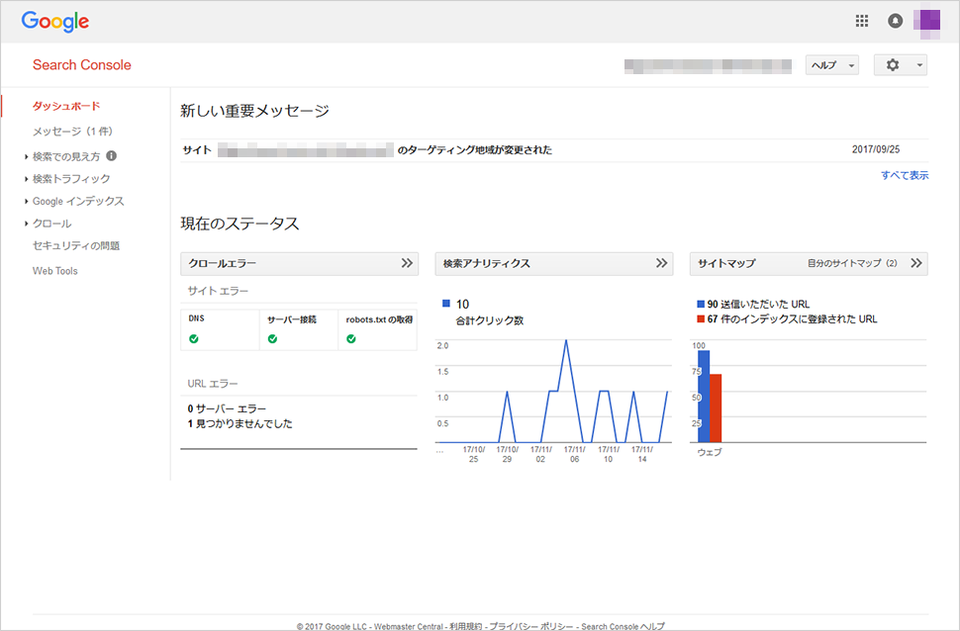Click the blurred site property selector
This screenshot has height=631, width=960.
point(708,65)
